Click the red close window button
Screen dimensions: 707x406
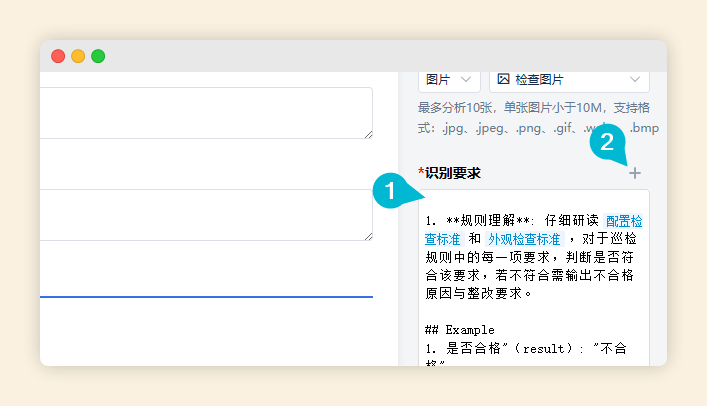point(58,56)
